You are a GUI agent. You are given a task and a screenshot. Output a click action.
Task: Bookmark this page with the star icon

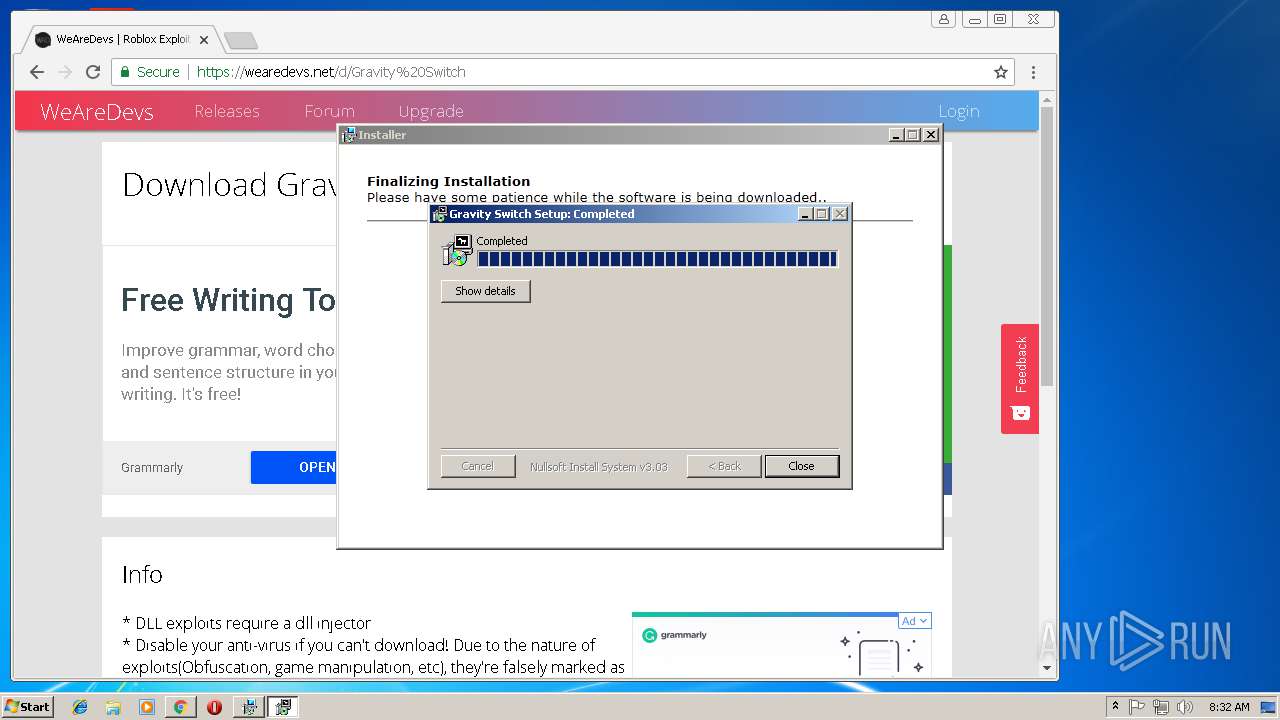[1000, 72]
